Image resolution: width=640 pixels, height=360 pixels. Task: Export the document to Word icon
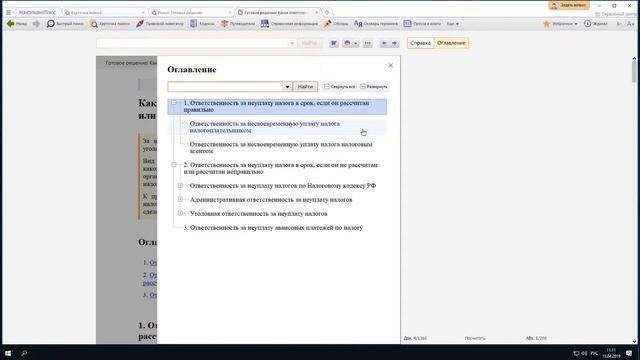click(x=333, y=43)
